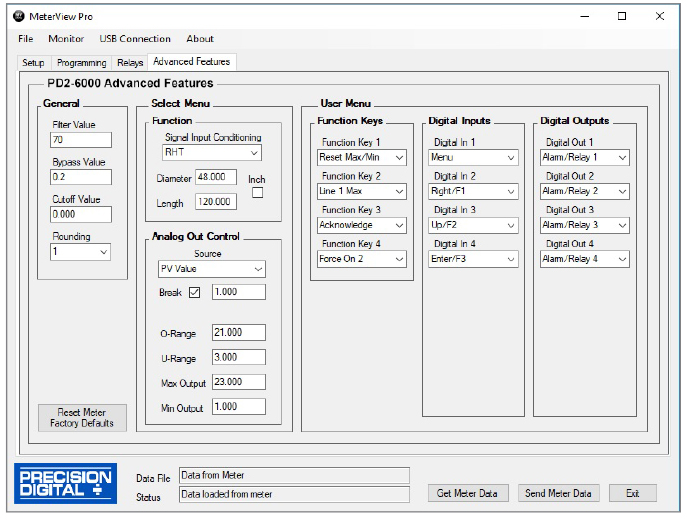Open the Digital In 4 dropdown
Viewport: 692px width, 524px height.
tap(473, 259)
